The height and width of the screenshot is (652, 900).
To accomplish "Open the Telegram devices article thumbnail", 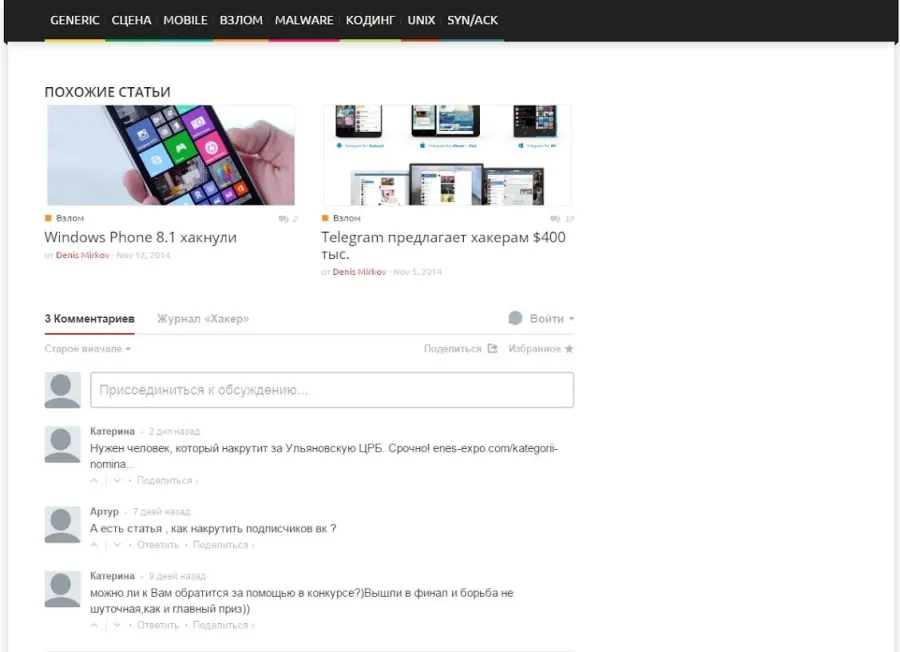I will tap(447, 155).
